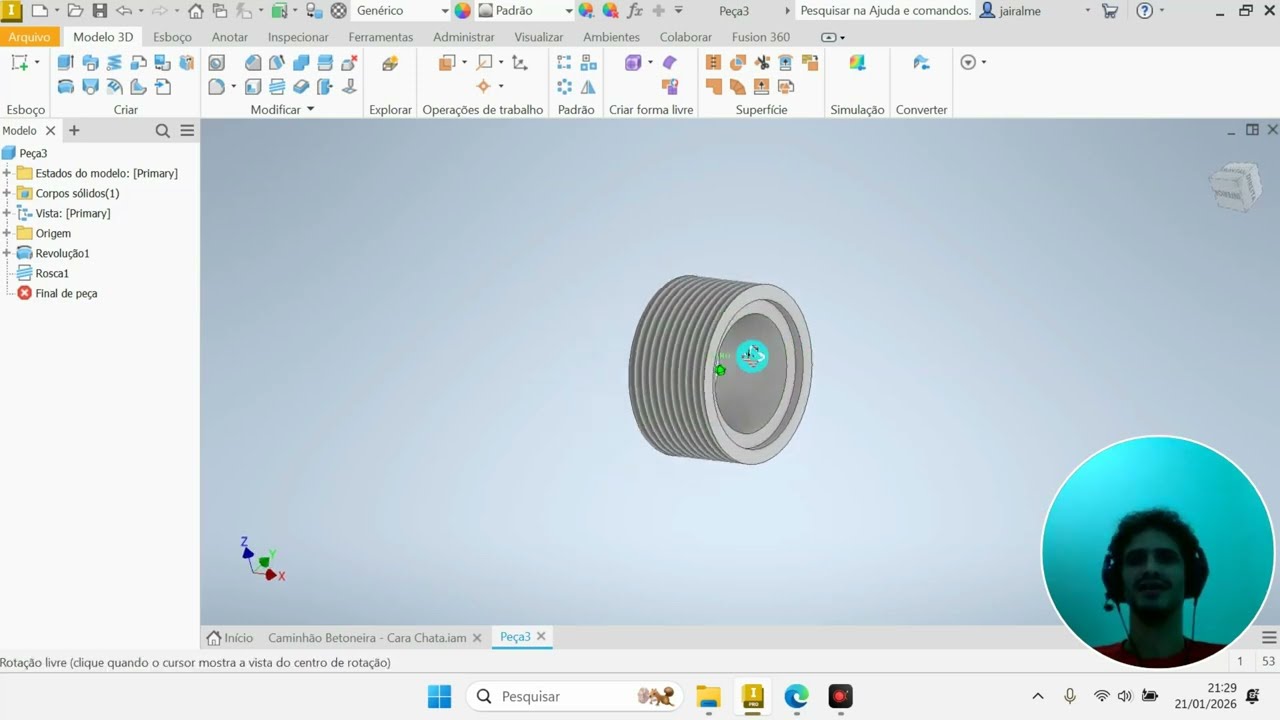
Task: Expand Estados do modelo node
Action: [7, 173]
